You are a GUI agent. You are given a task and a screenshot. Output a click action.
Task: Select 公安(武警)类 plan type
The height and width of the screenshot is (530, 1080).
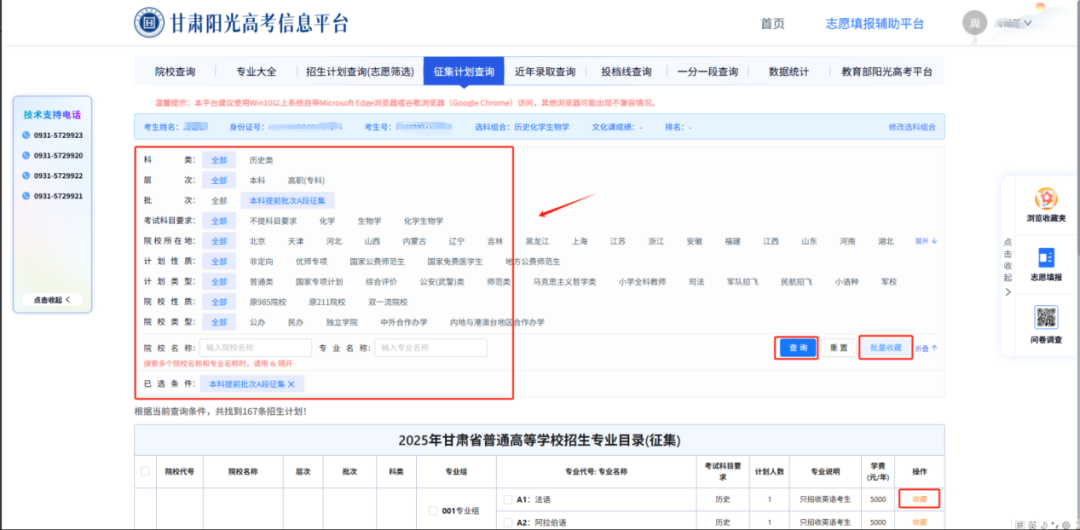(x=442, y=282)
